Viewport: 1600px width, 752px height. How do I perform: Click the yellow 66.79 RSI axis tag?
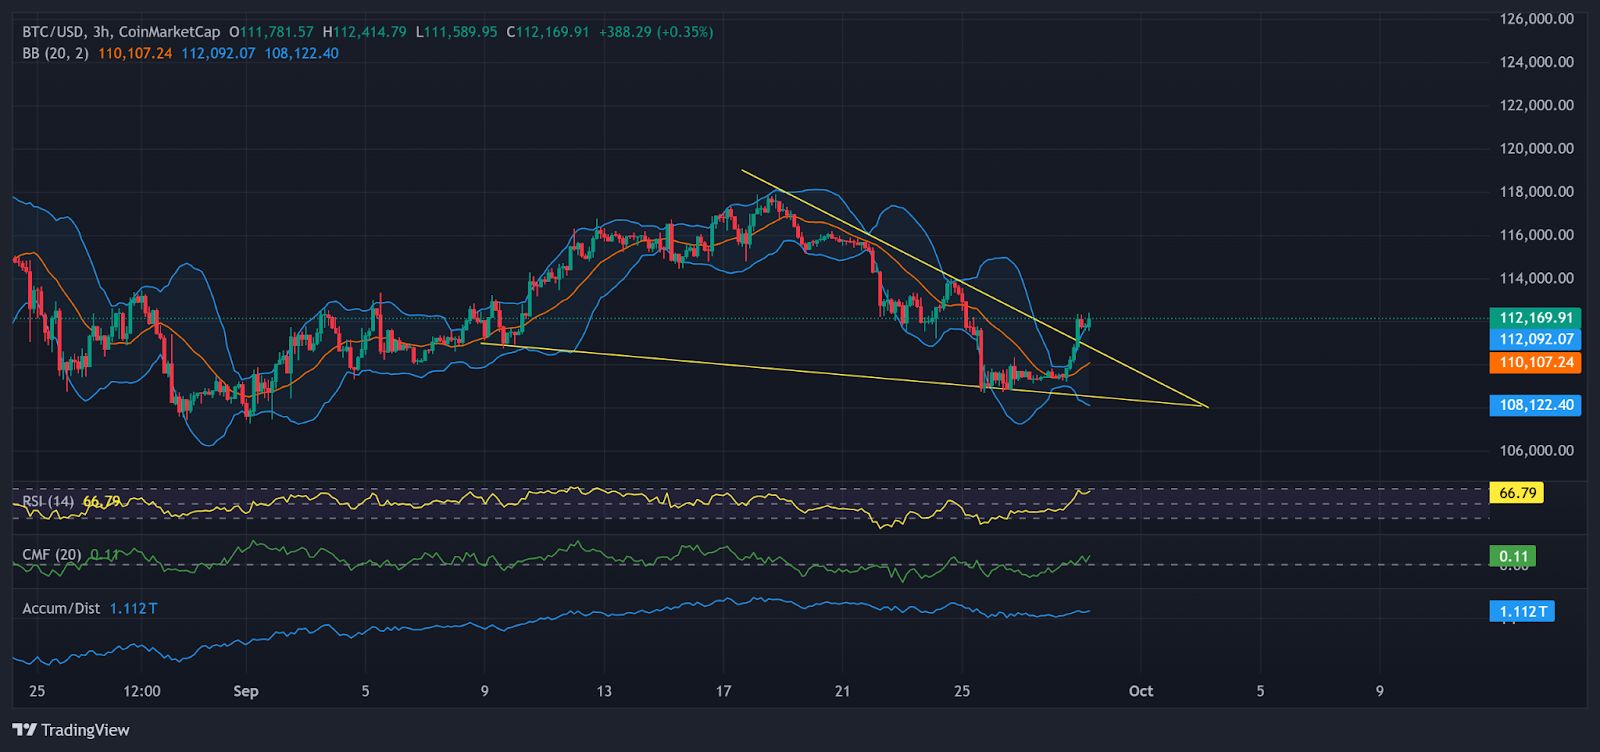click(1516, 493)
